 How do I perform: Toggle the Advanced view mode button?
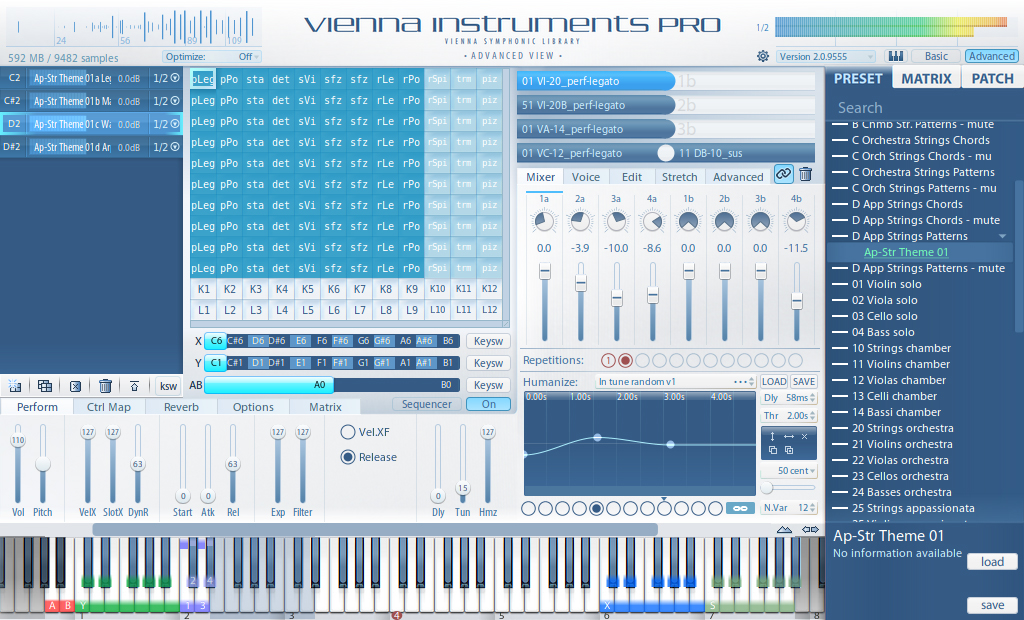(991, 56)
